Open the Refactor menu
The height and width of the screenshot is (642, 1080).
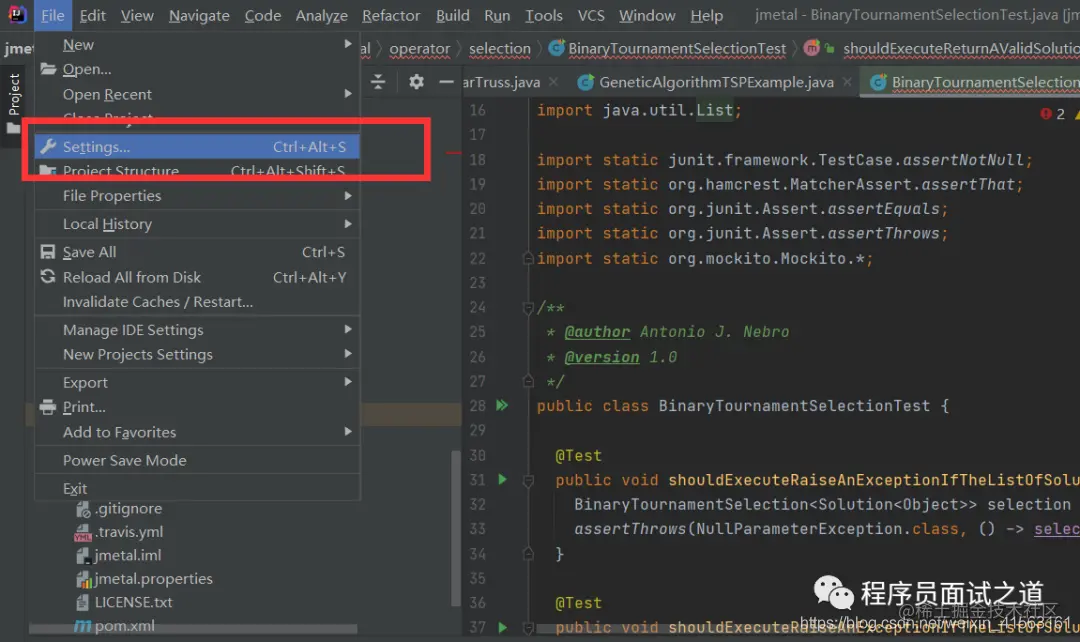pos(391,15)
